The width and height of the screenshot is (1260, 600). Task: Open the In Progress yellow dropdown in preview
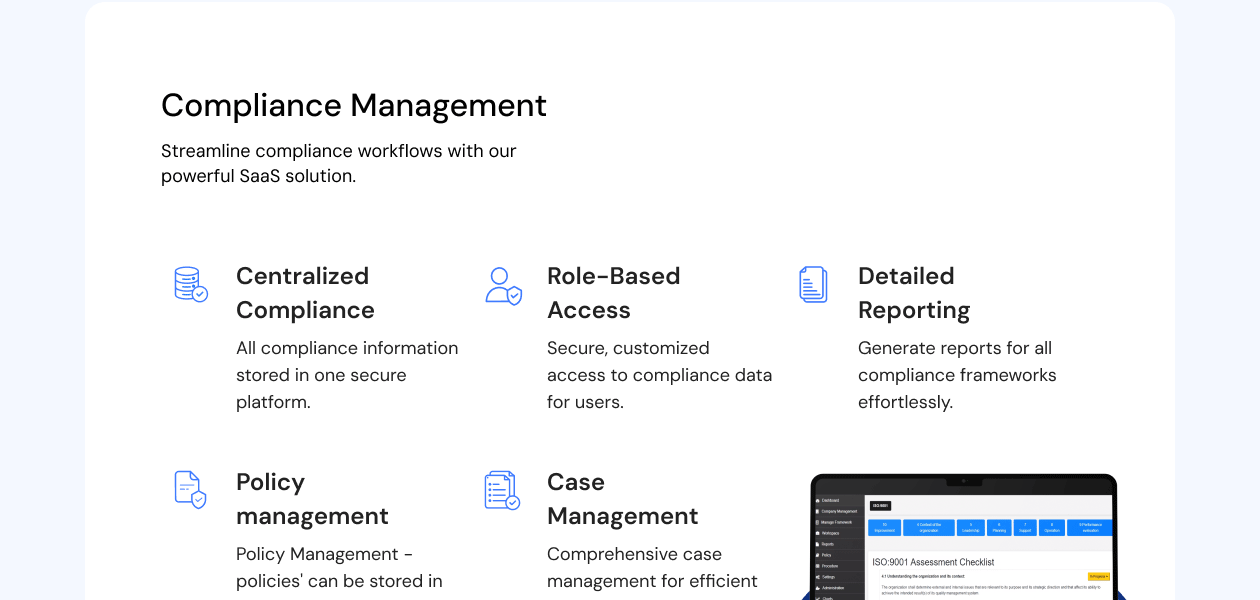[1098, 576]
